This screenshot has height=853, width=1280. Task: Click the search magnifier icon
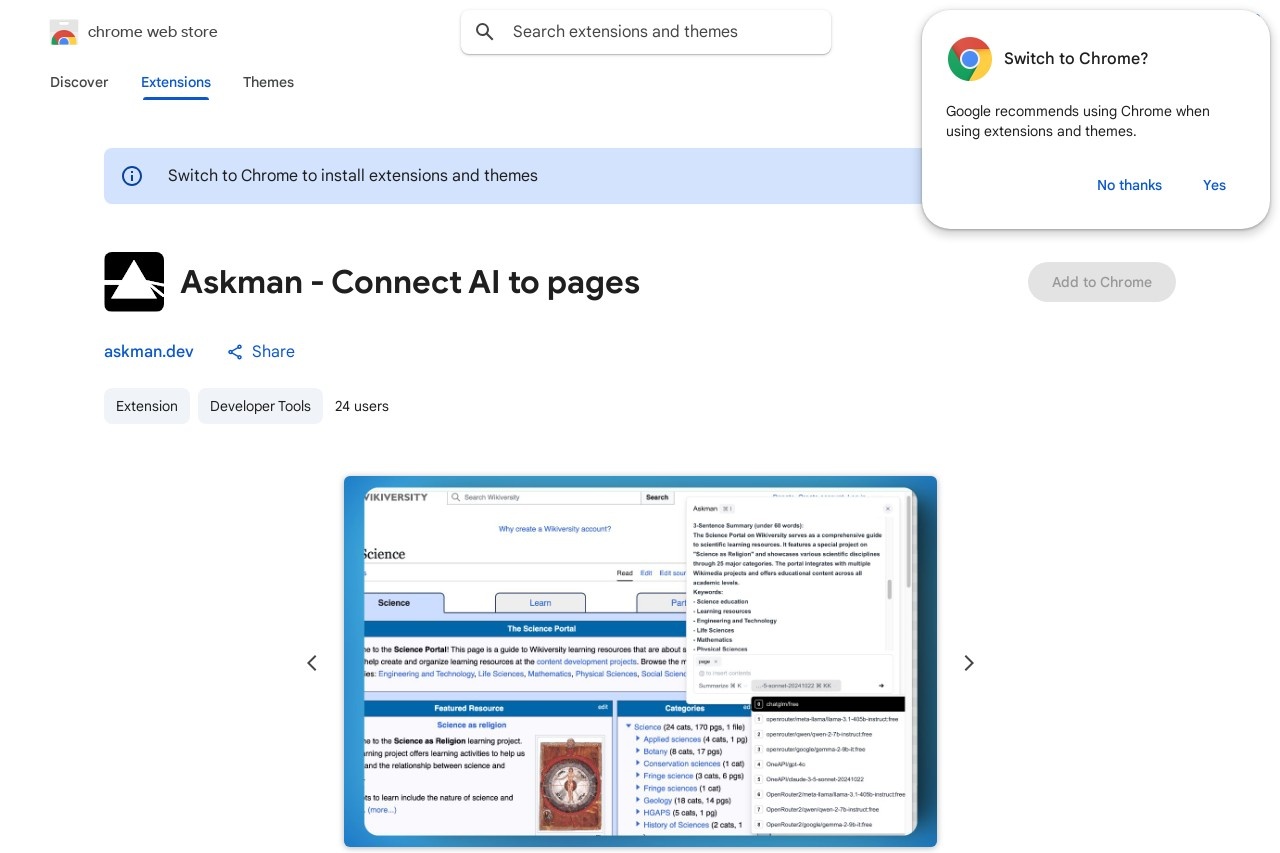[485, 32]
